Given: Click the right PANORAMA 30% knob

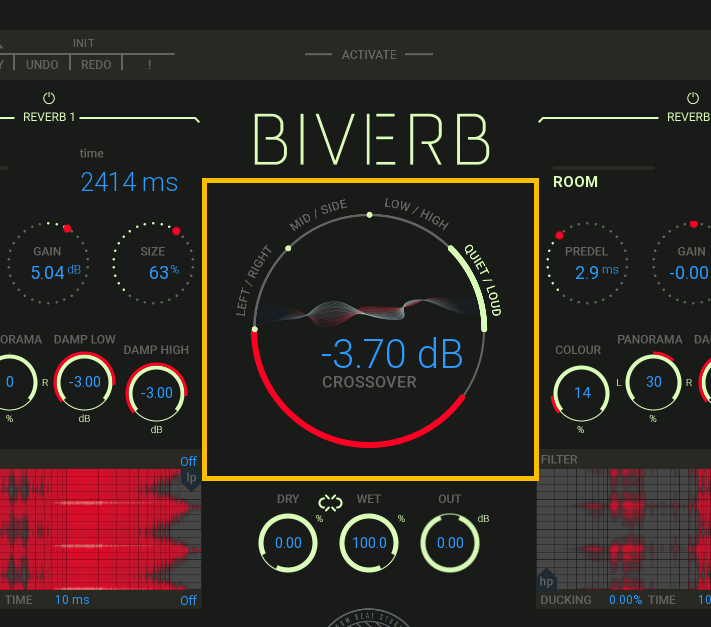Looking at the screenshot, I should 653,382.
